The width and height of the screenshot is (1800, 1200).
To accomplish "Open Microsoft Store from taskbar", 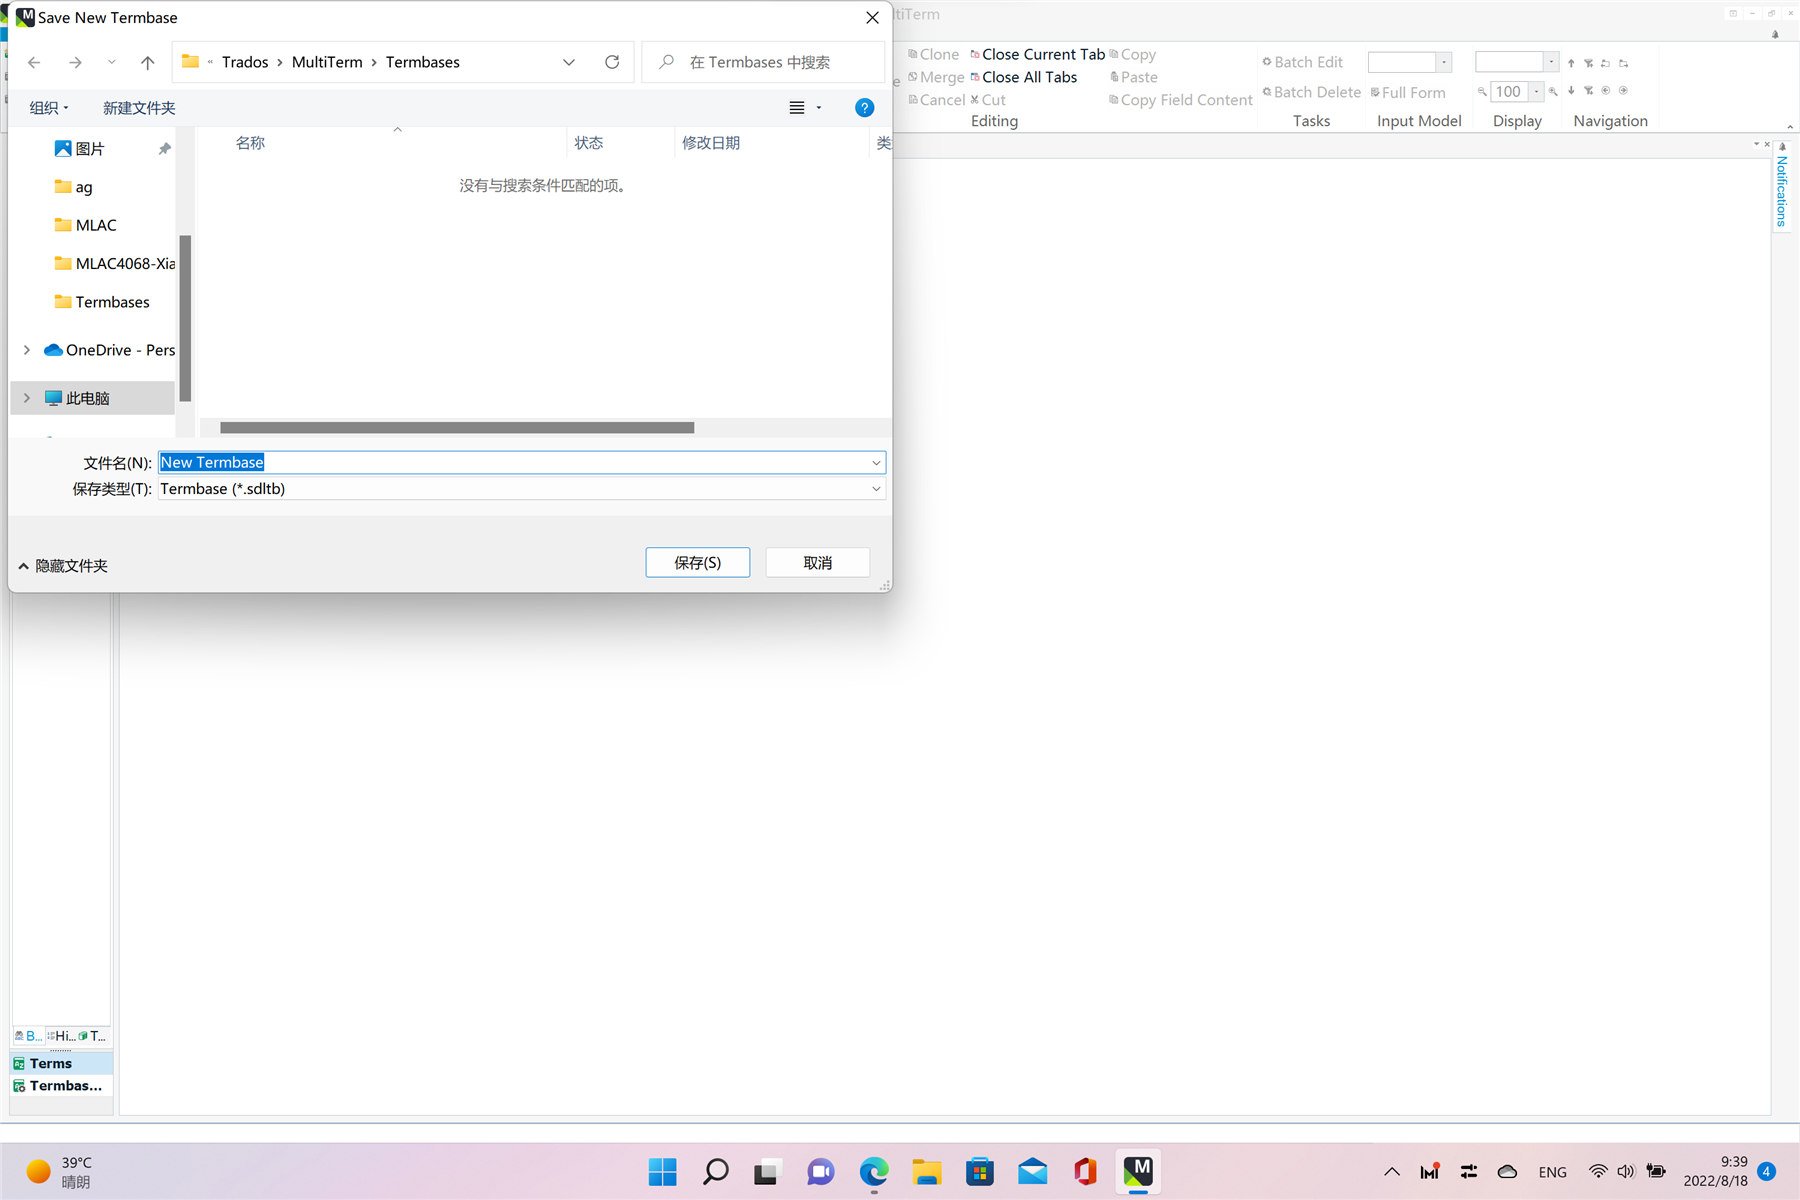I will pos(980,1172).
